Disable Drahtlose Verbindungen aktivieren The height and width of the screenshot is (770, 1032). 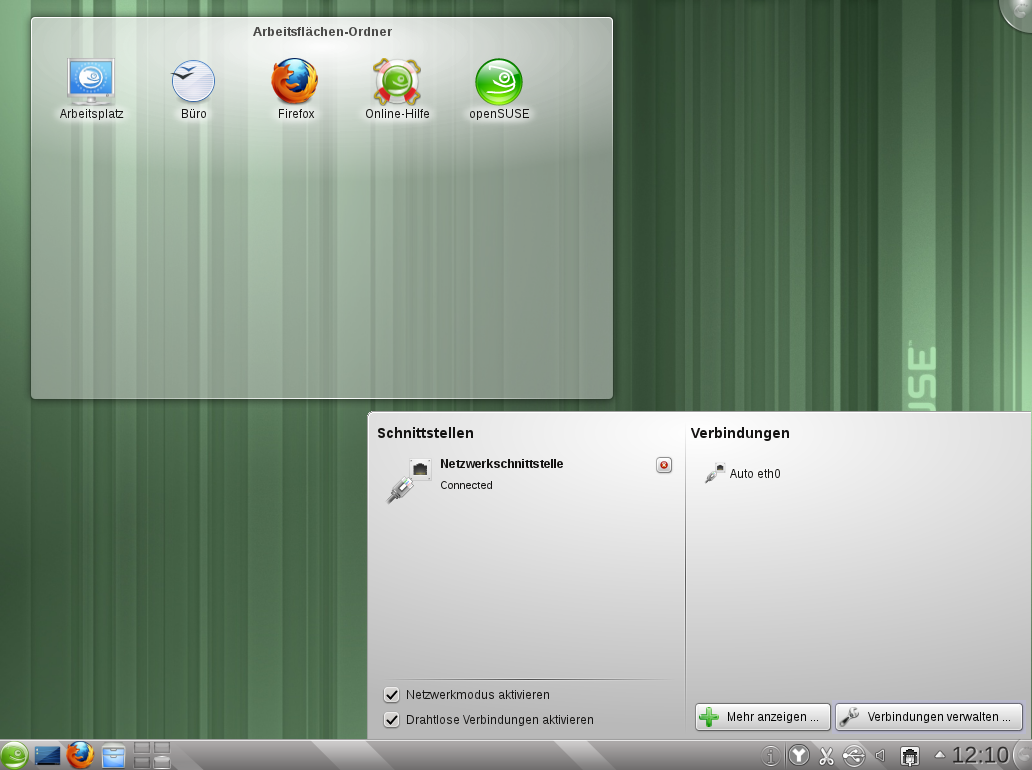[391, 719]
